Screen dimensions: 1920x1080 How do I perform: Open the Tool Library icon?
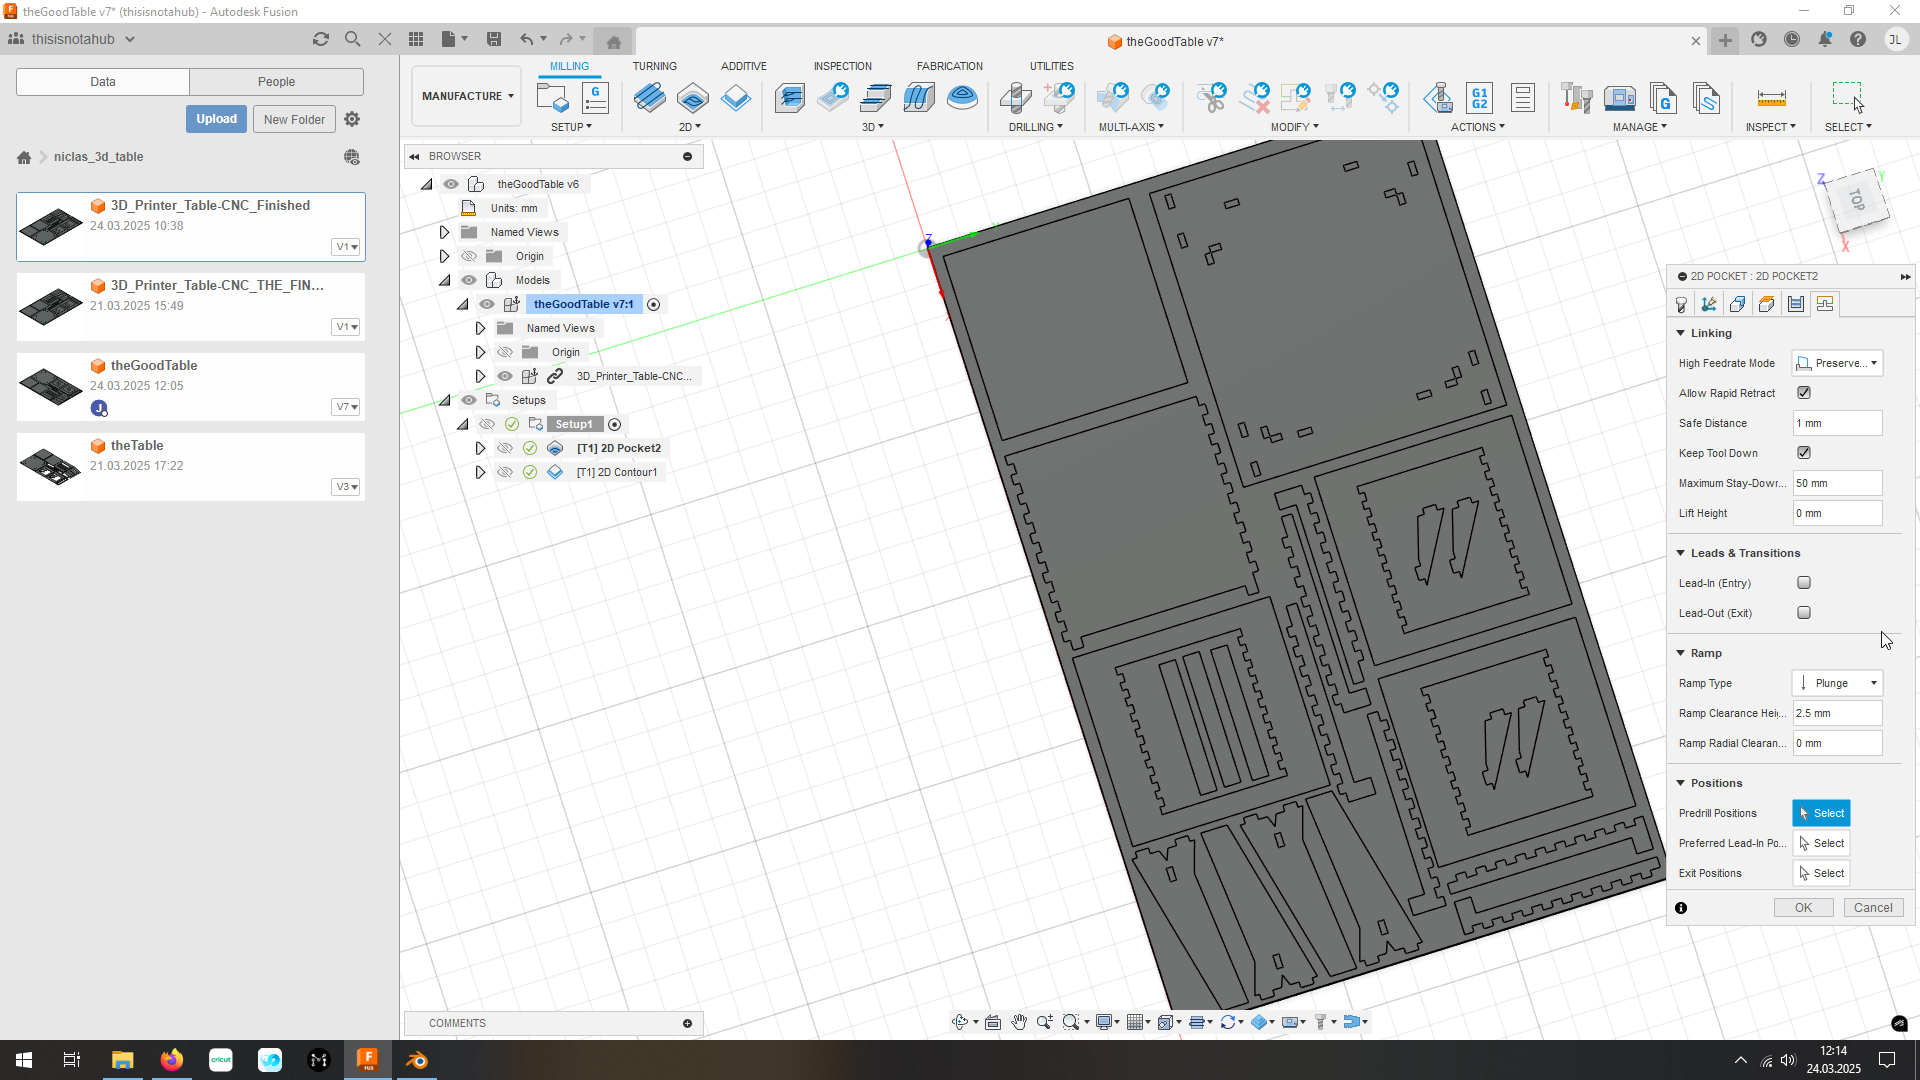1577,98
